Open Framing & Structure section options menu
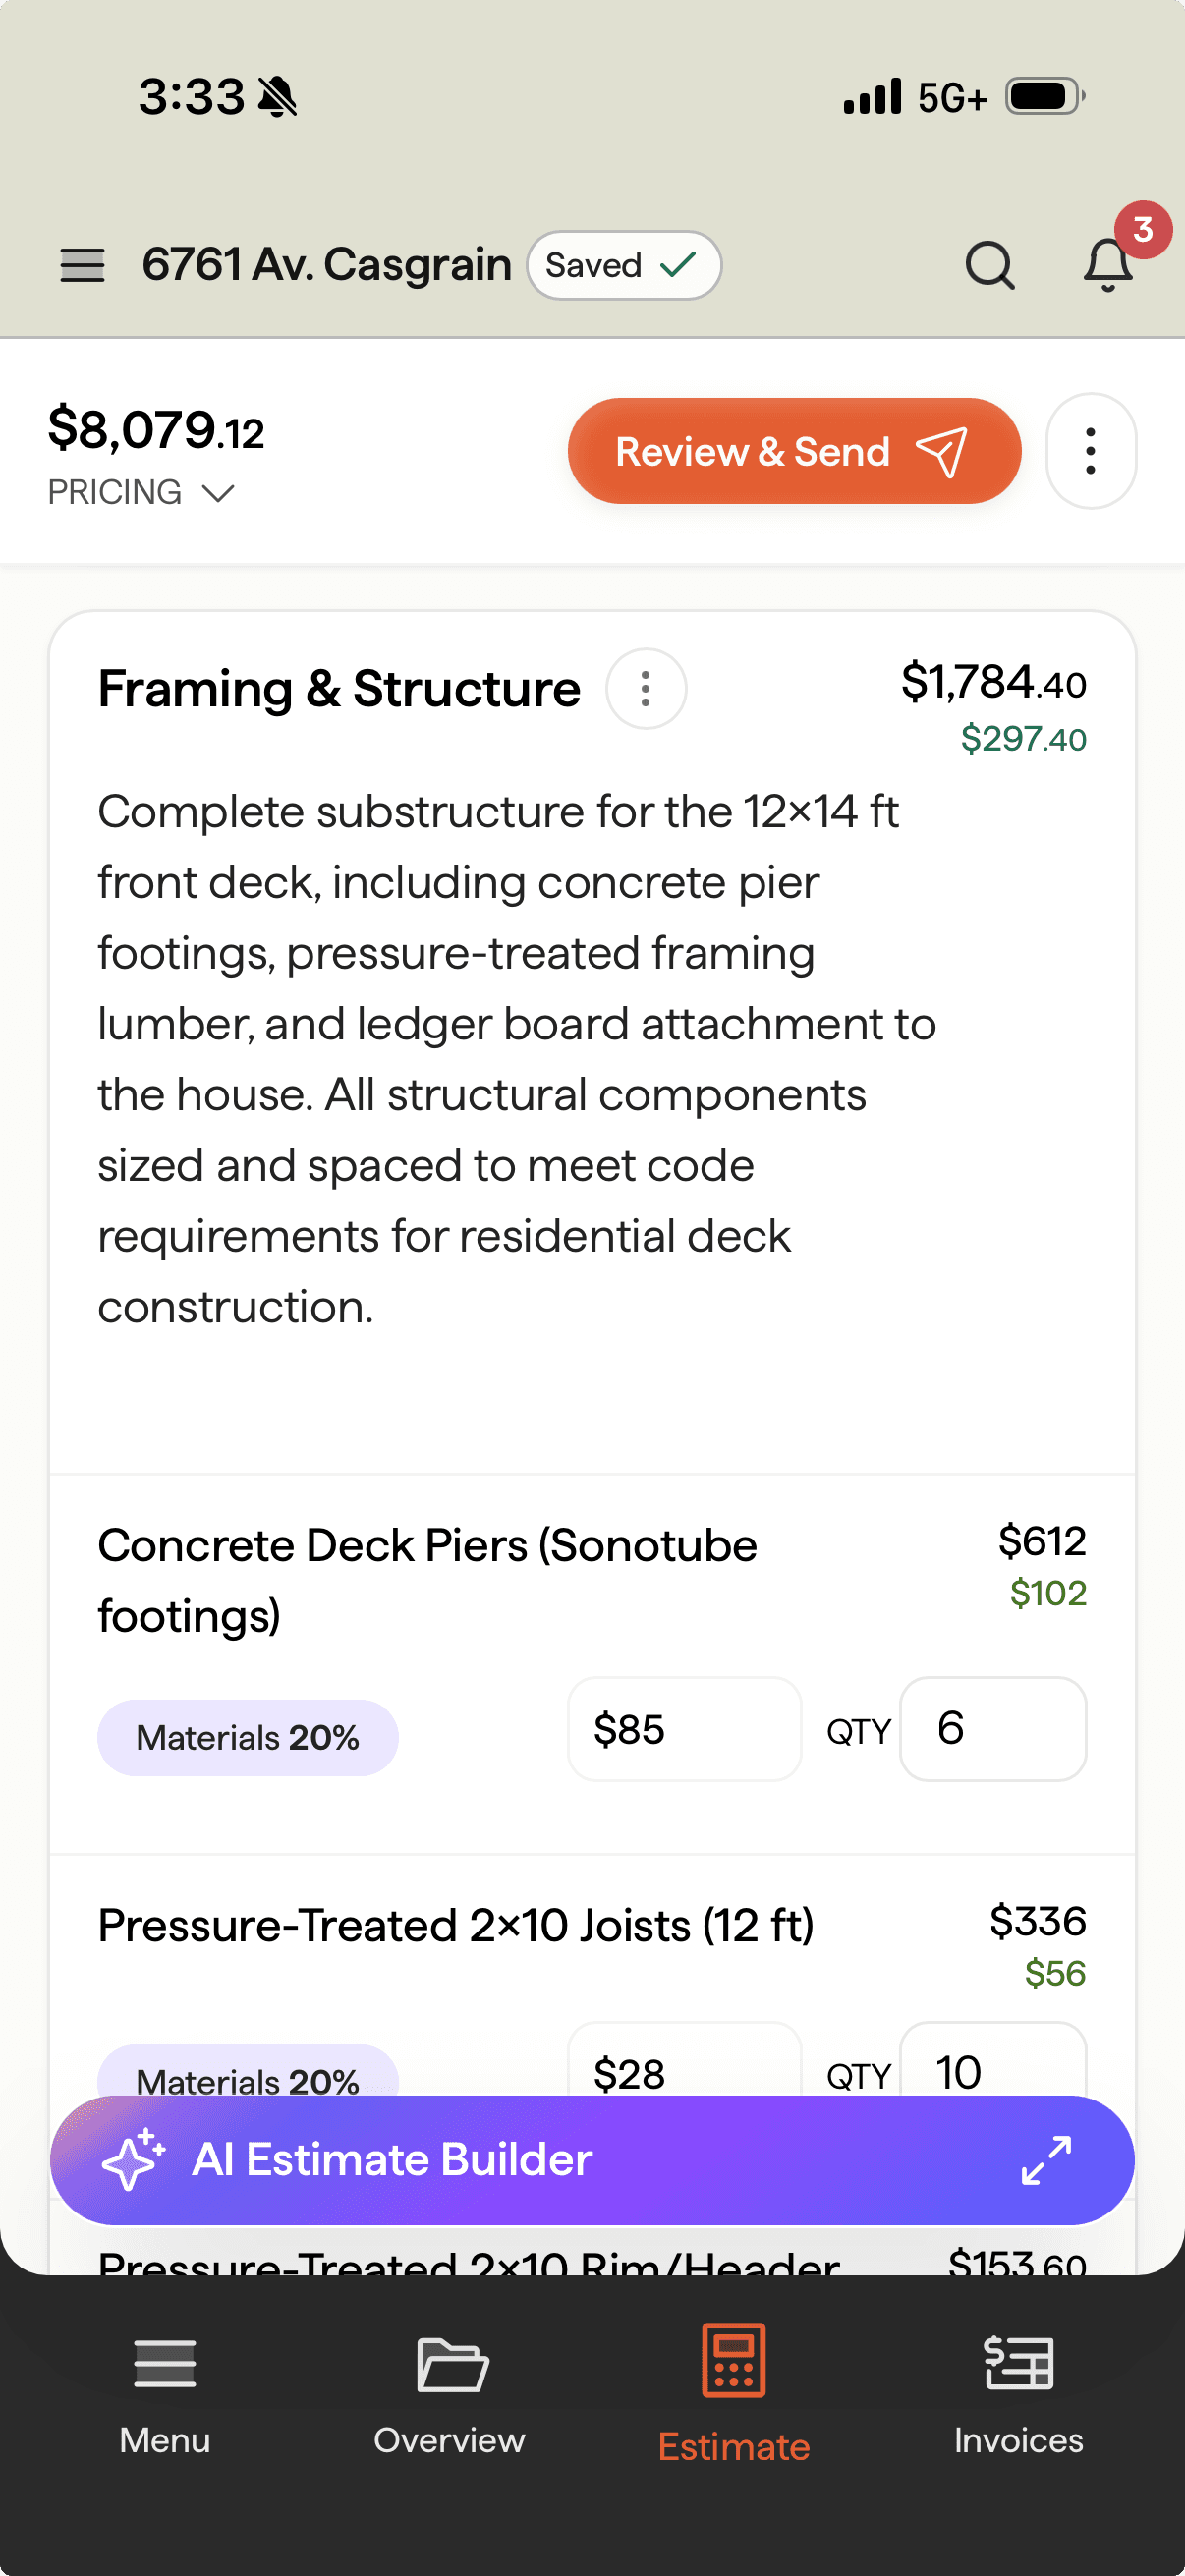1185x2576 pixels. pos(646,689)
